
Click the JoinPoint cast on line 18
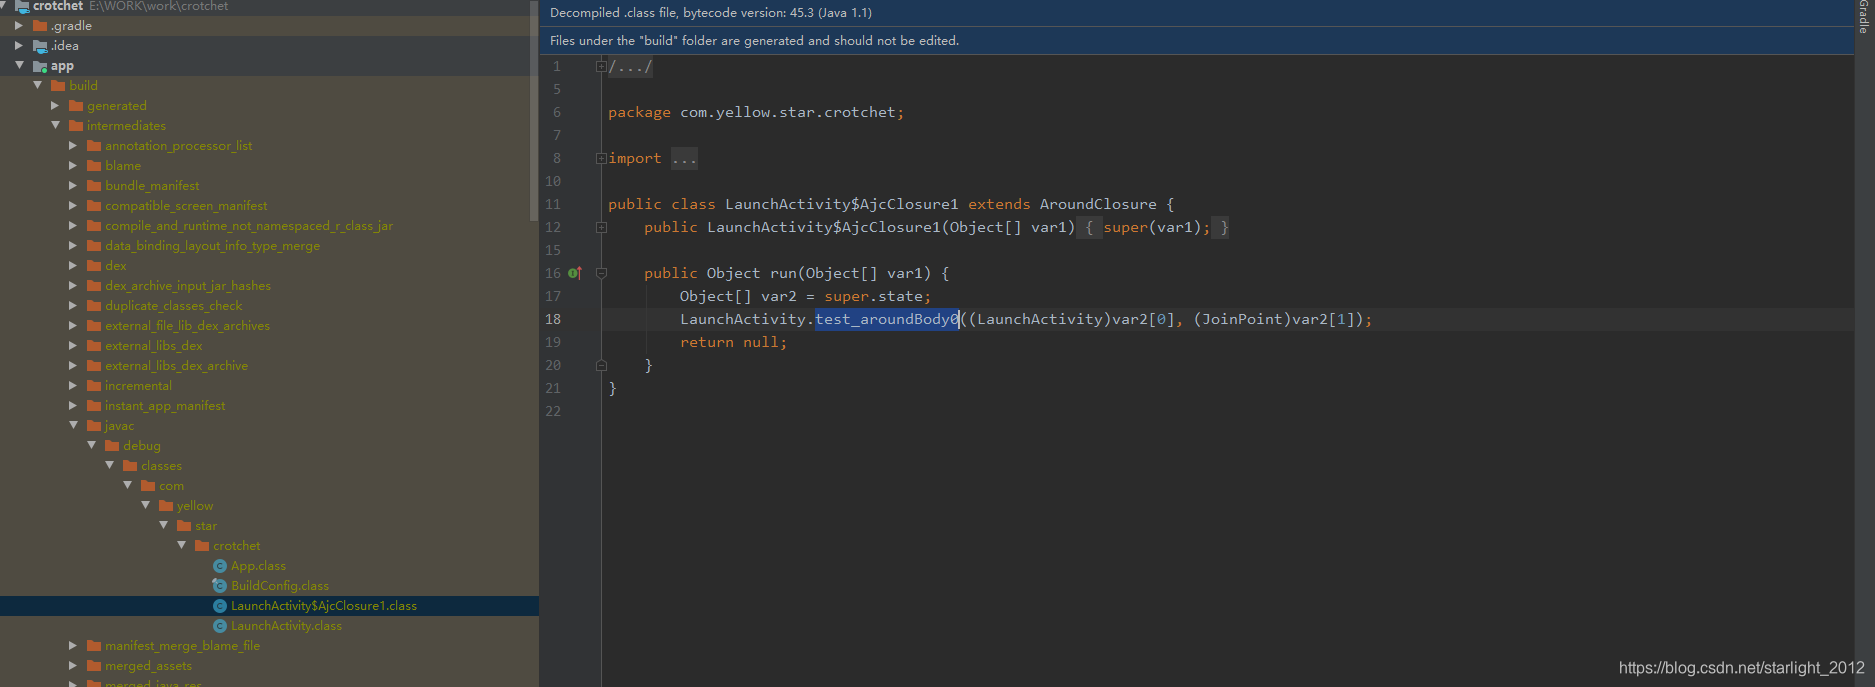pos(1242,319)
